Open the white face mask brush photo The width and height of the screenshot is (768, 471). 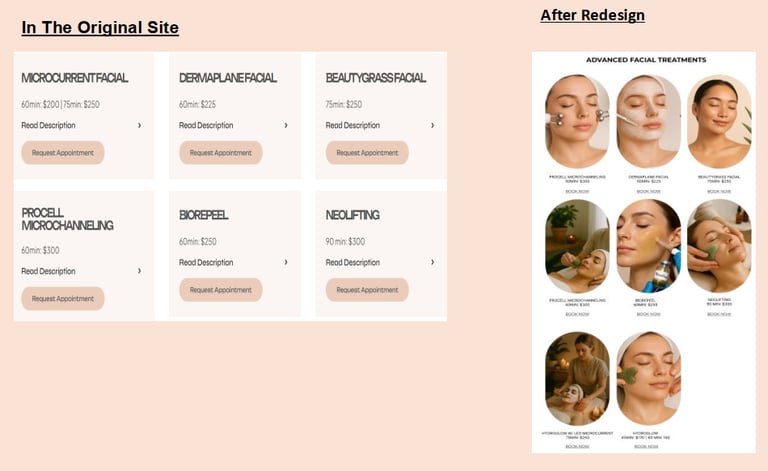point(648,121)
